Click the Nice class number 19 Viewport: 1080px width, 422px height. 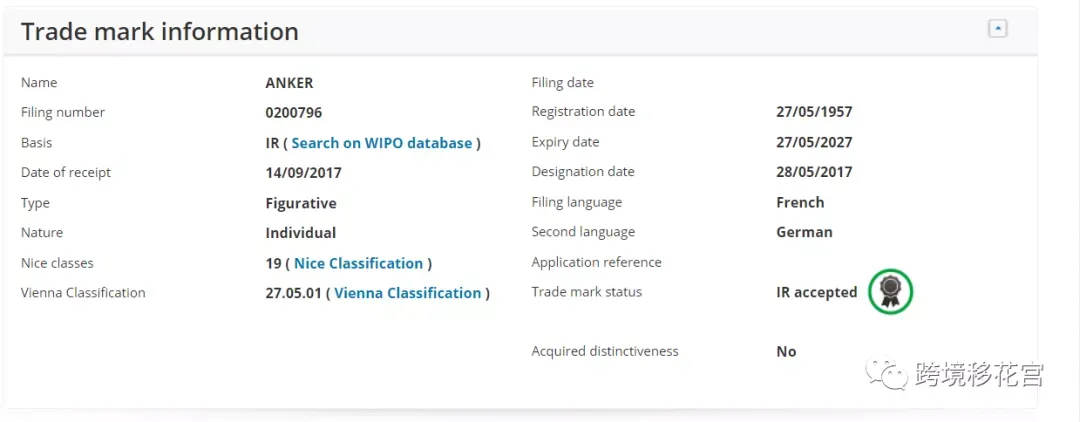tap(273, 264)
